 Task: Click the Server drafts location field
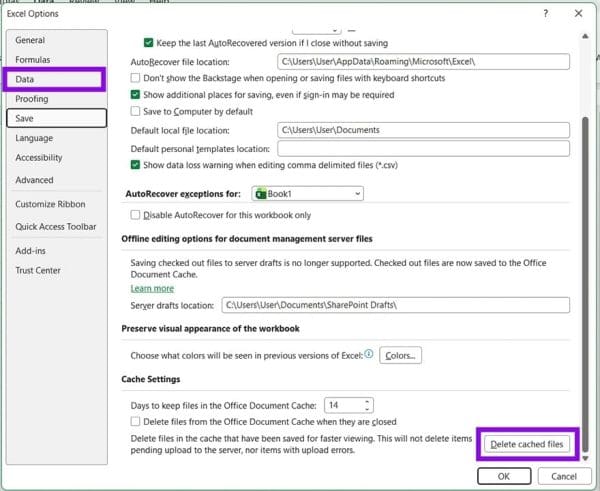click(395, 305)
